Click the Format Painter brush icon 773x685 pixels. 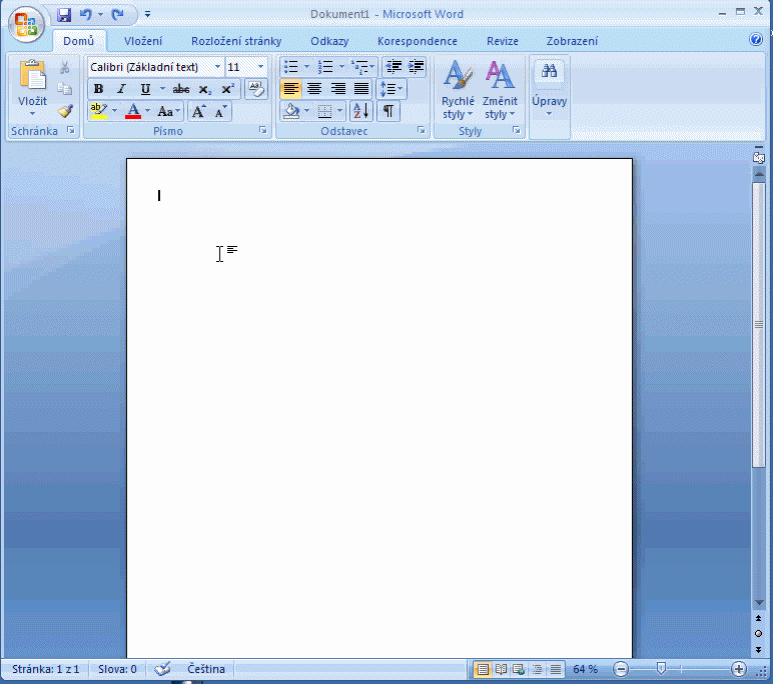coord(65,111)
